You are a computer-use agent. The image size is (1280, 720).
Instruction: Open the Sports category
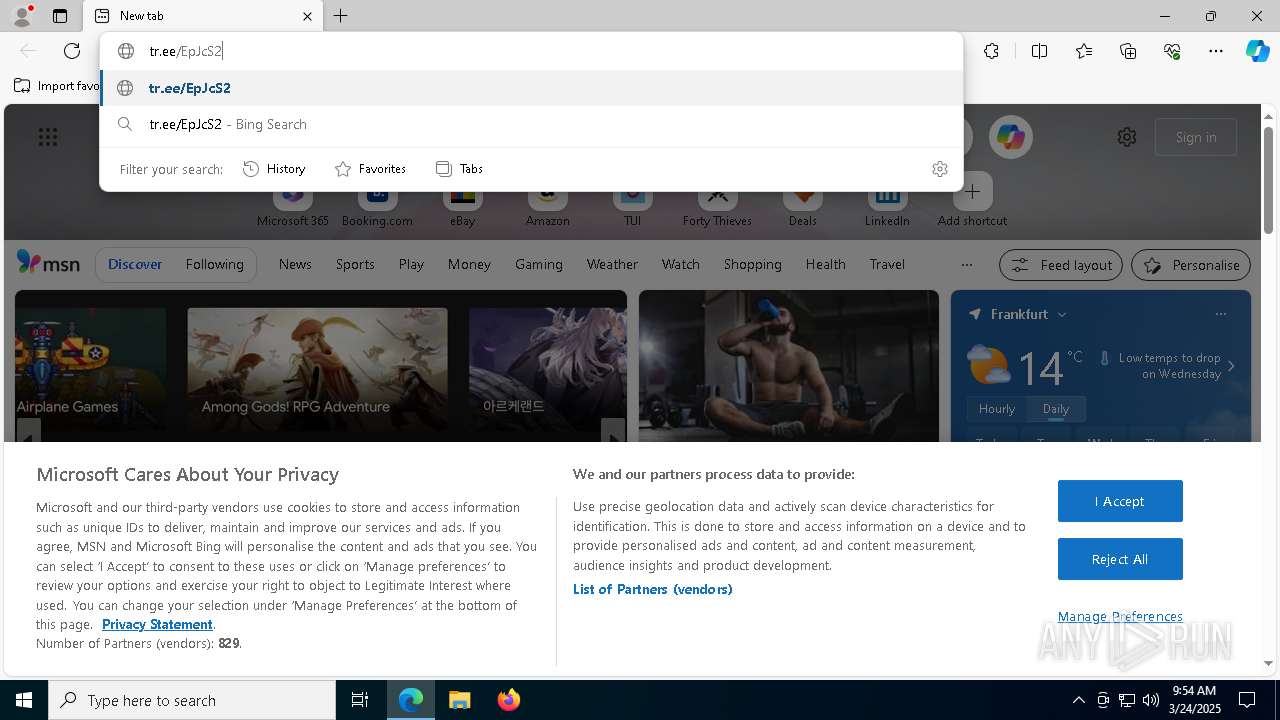(355, 264)
